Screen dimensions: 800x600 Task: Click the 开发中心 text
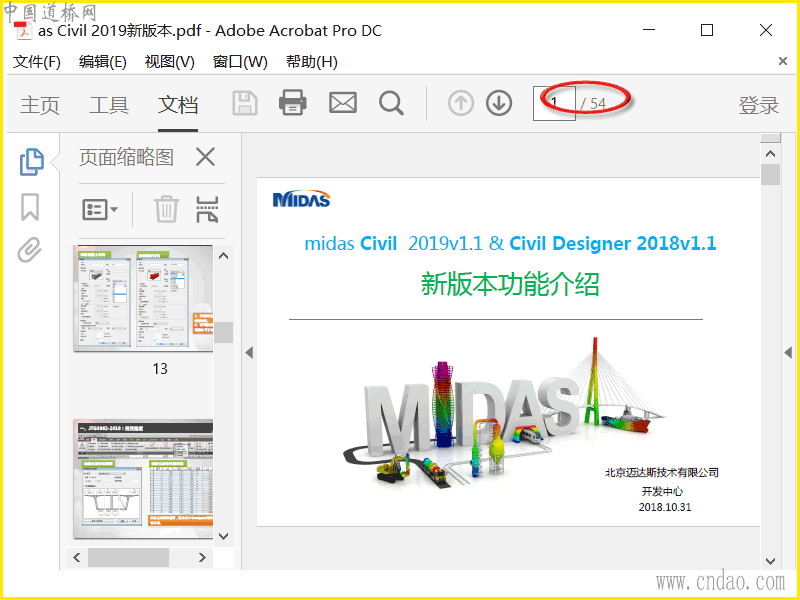[x=662, y=491]
